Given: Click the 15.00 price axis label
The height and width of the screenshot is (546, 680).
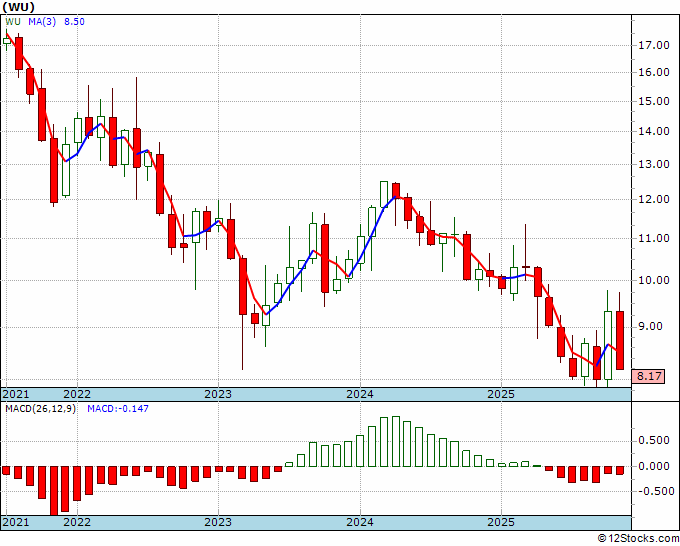Looking at the screenshot, I should [x=654, y=101].
